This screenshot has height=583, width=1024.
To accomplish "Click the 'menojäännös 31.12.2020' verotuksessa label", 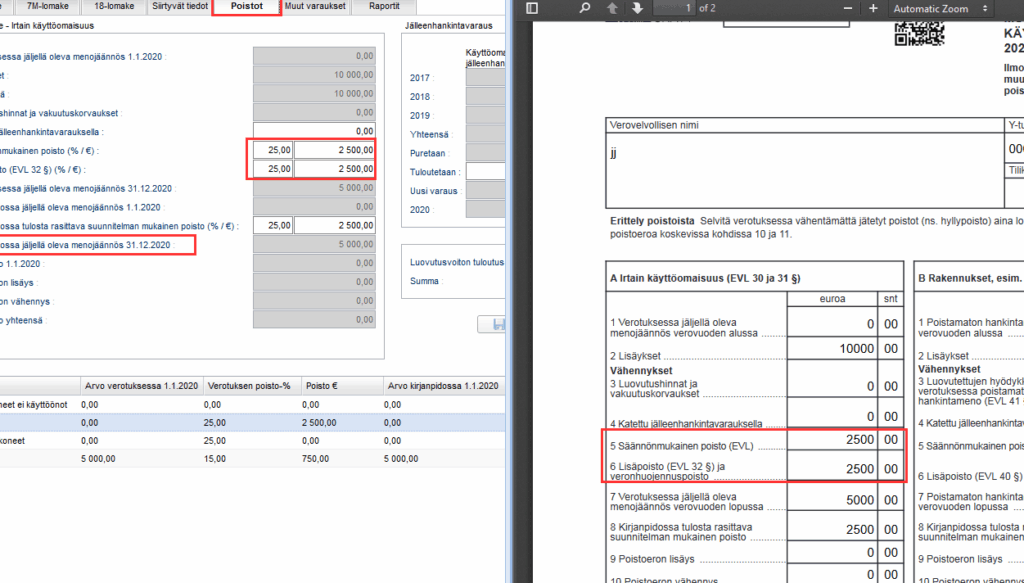I will pyautogui.click(x=86, y=188).
